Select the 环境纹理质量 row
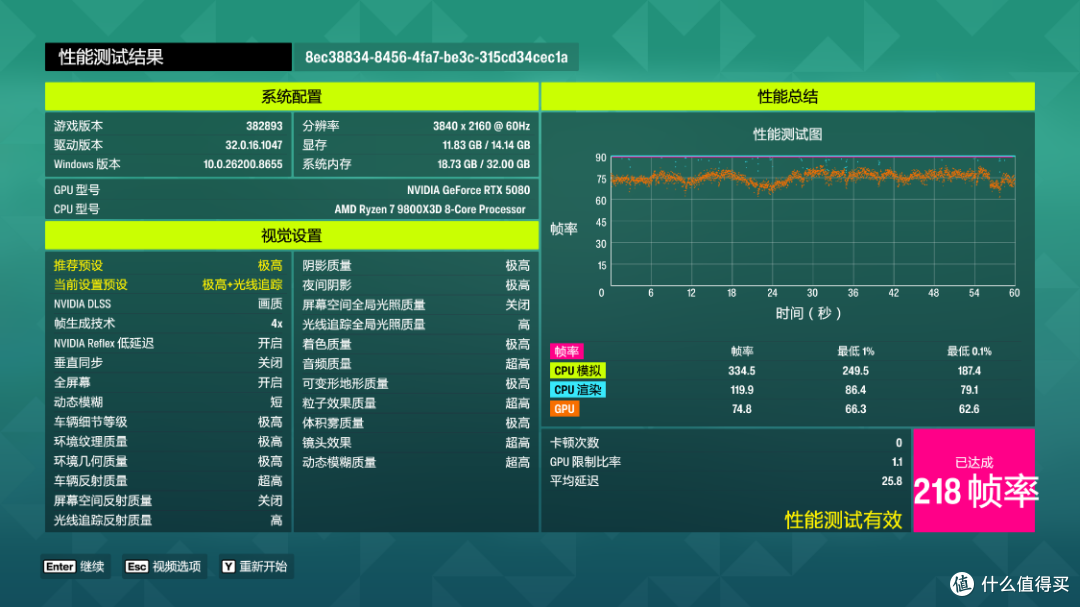 pos(168,442)
